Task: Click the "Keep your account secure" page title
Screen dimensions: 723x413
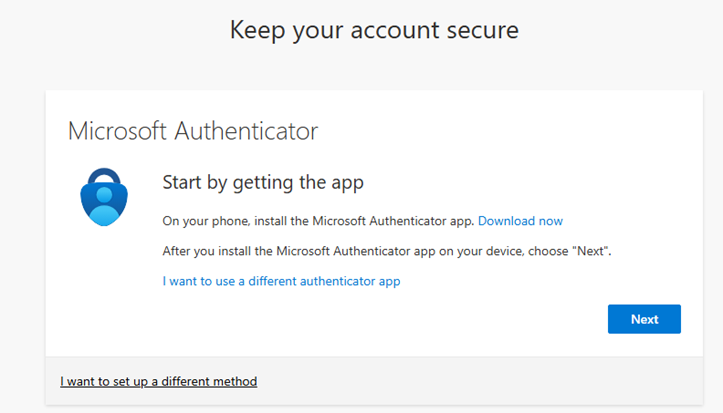Action: 374,30
